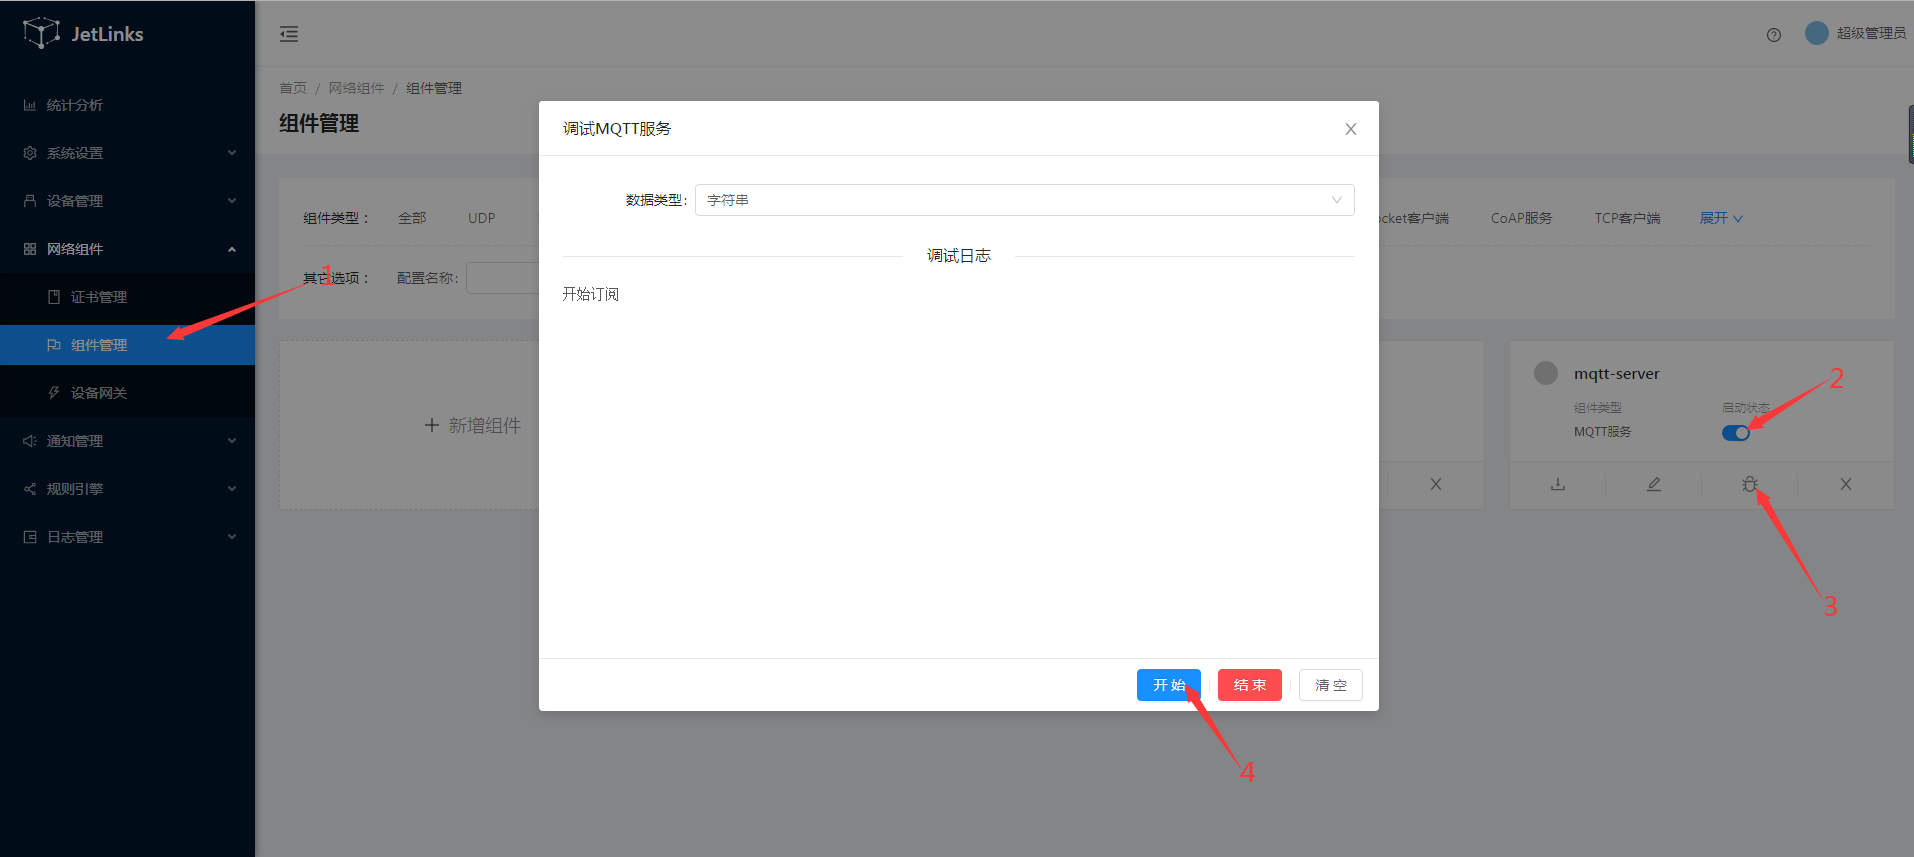Viewport: 1914px width, 857px height.
Task: Expand 设备管理 sidebar menu
Action: tap(127, 201)
